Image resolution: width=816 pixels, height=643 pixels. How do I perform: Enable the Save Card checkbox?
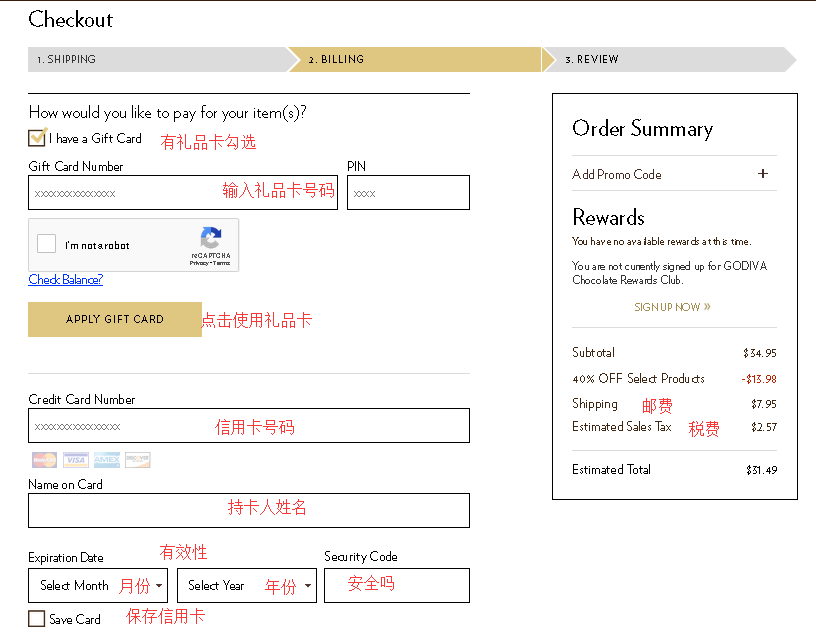[x=37, y=619]
